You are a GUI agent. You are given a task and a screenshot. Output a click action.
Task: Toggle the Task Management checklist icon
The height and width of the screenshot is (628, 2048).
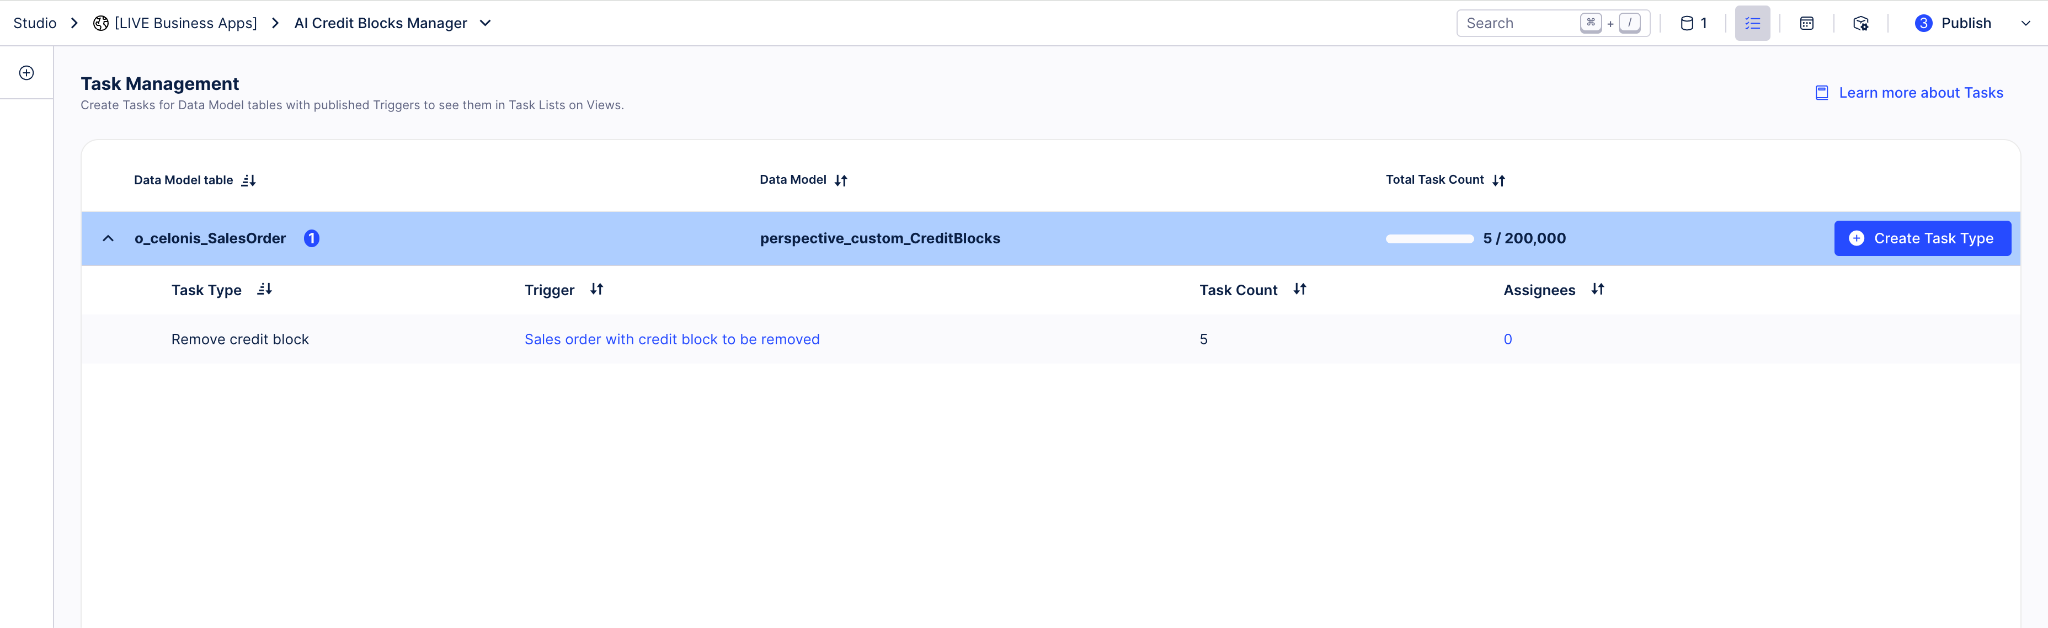[1752, 23]
